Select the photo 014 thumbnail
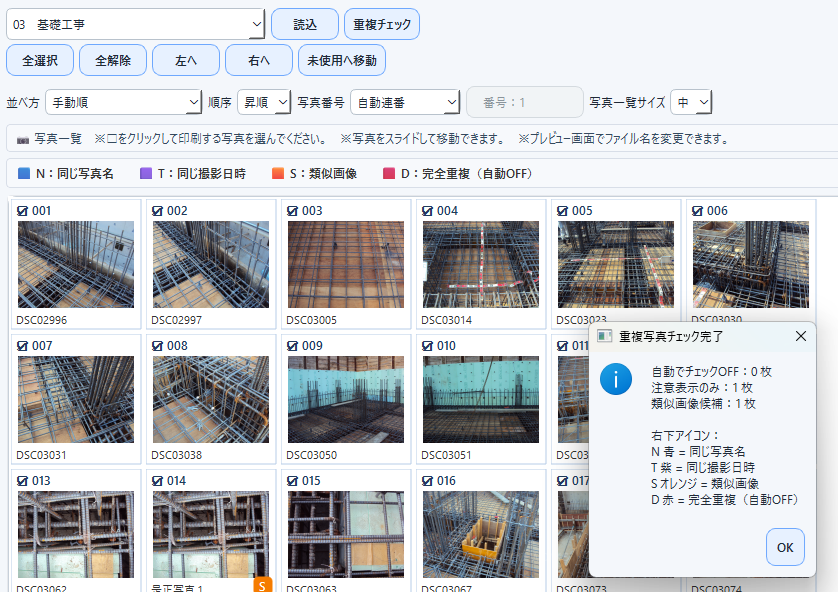Viewport: 838px width, 592px height. [x=211, y=534]
